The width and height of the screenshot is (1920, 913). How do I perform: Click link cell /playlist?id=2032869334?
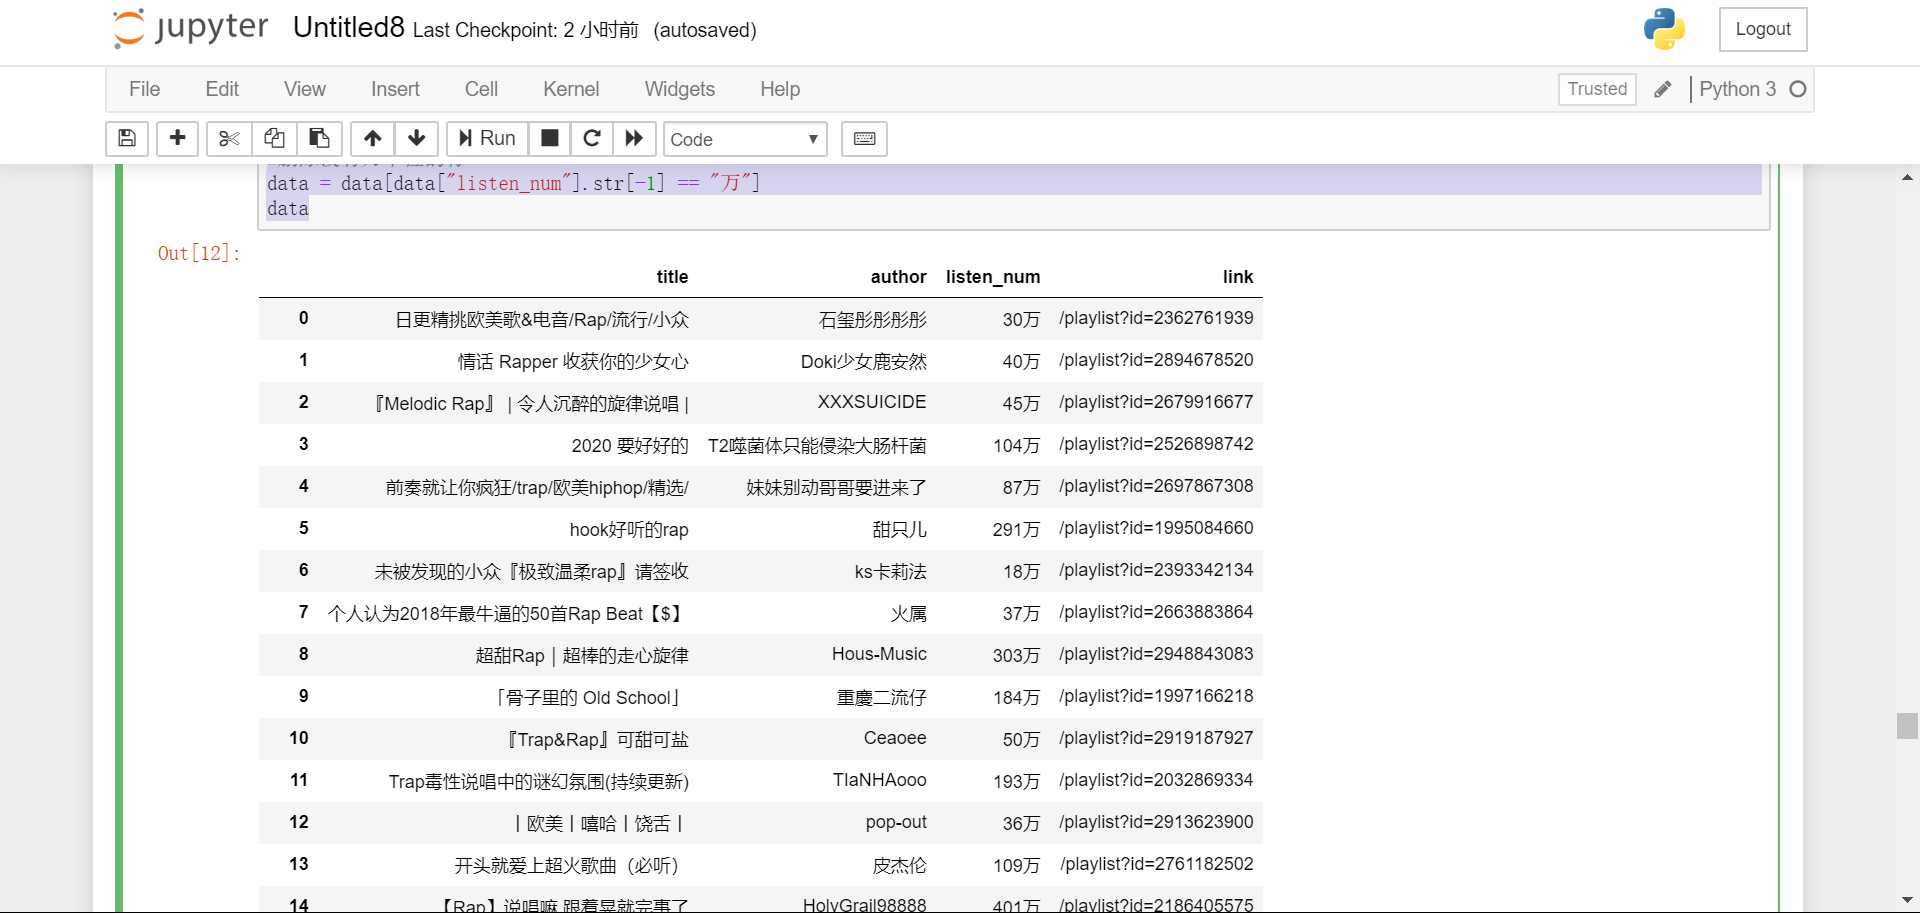[1156, 780]
